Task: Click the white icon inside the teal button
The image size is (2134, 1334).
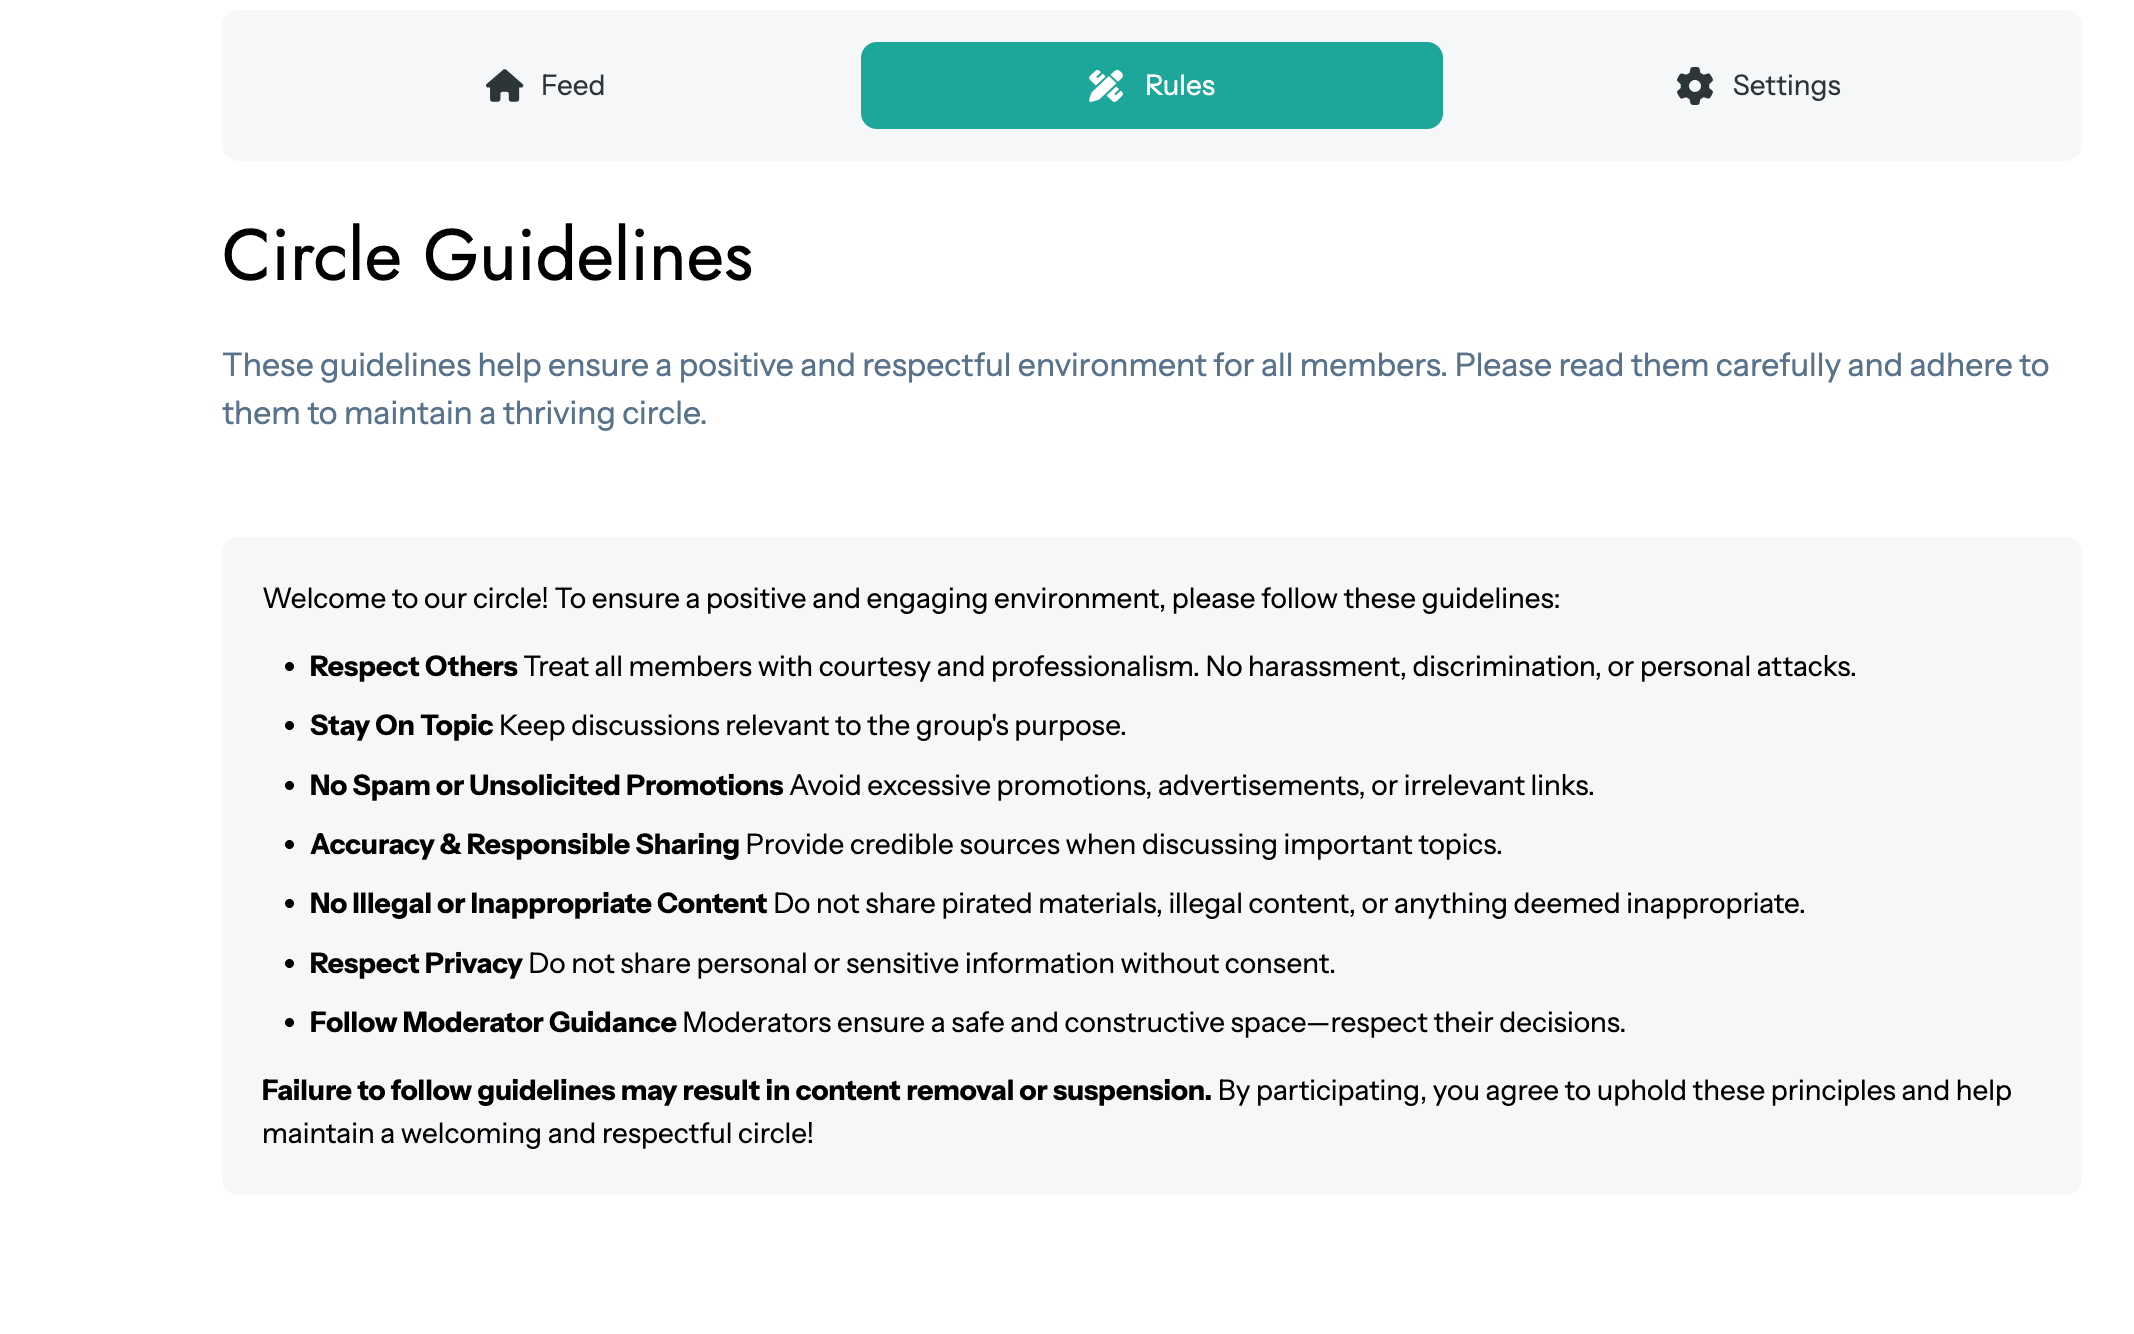Action: (x=1105, y=86)
